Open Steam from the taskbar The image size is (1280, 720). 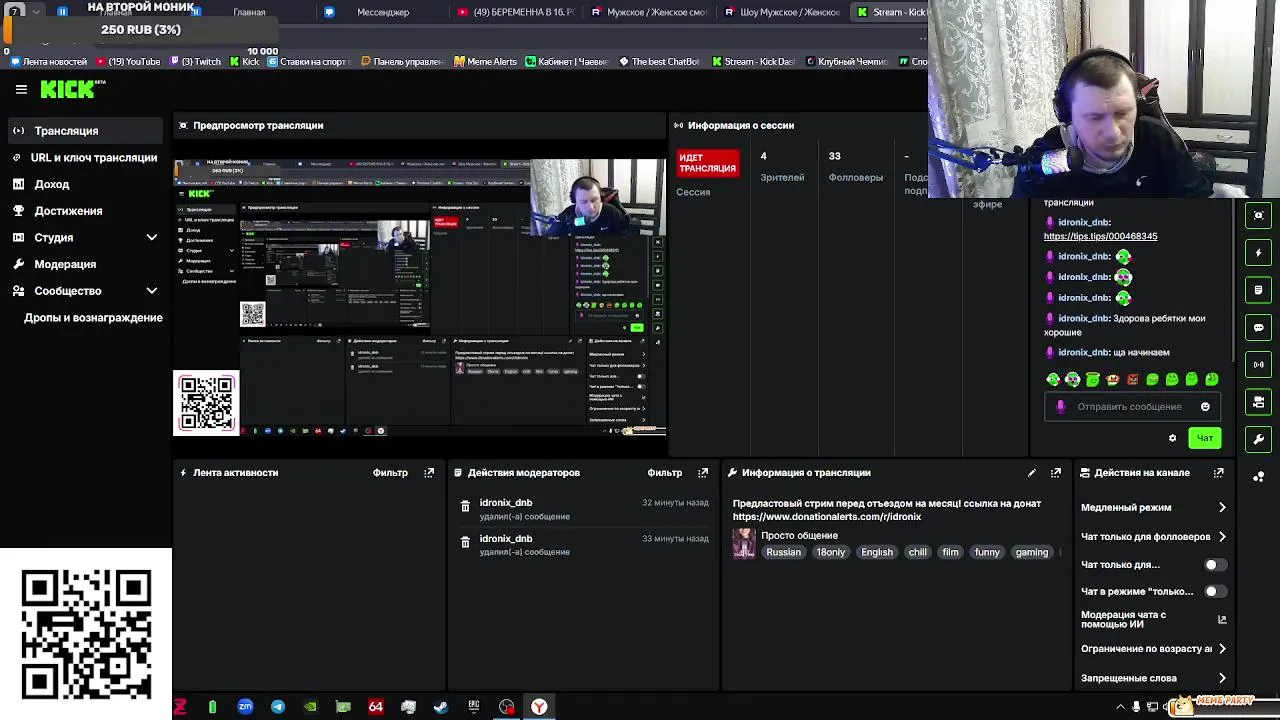(441, 707)
